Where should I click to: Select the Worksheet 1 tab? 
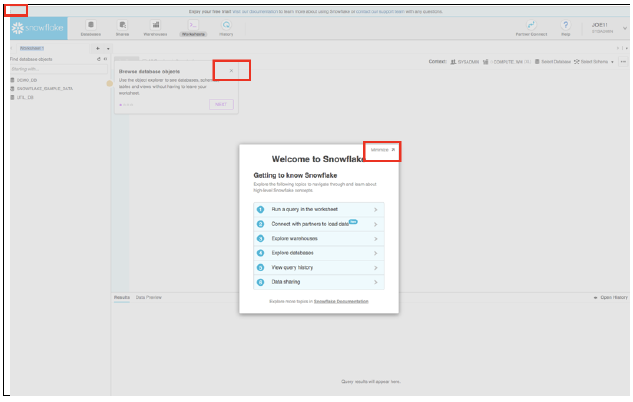[32, 48]
